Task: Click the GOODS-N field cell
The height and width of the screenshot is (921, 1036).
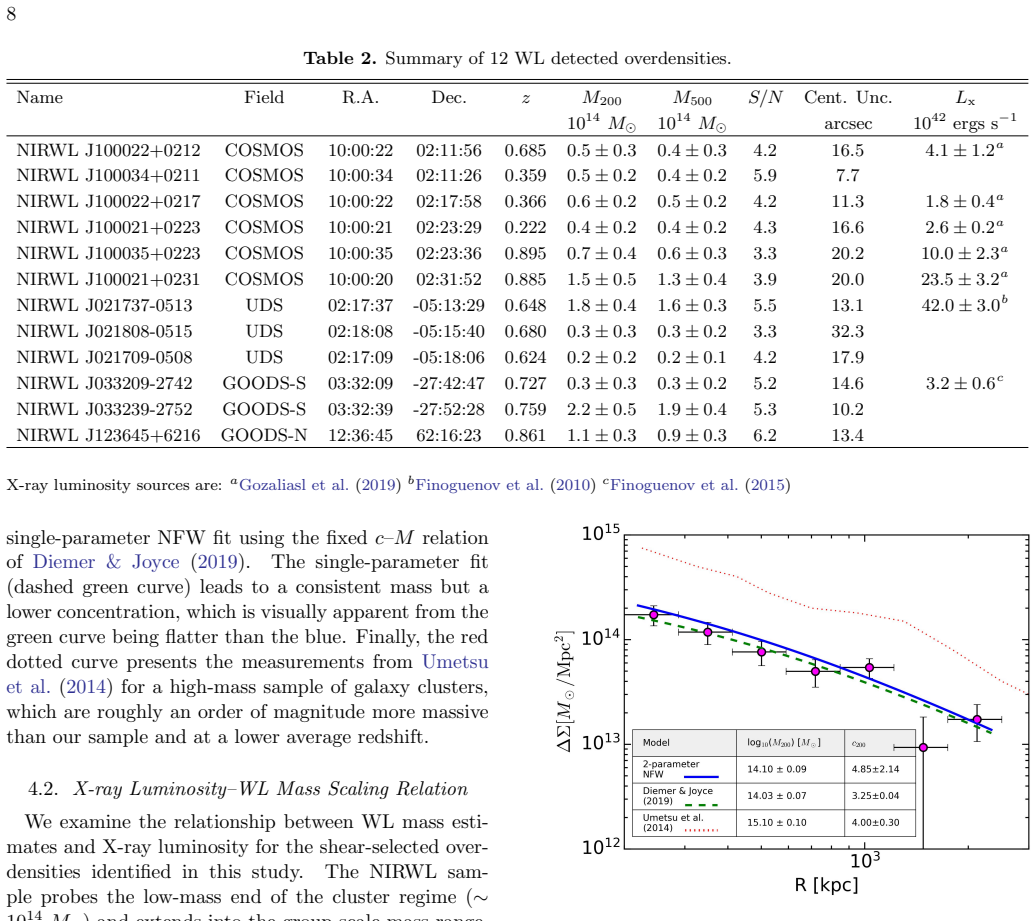Action: (x=264, y=435)
